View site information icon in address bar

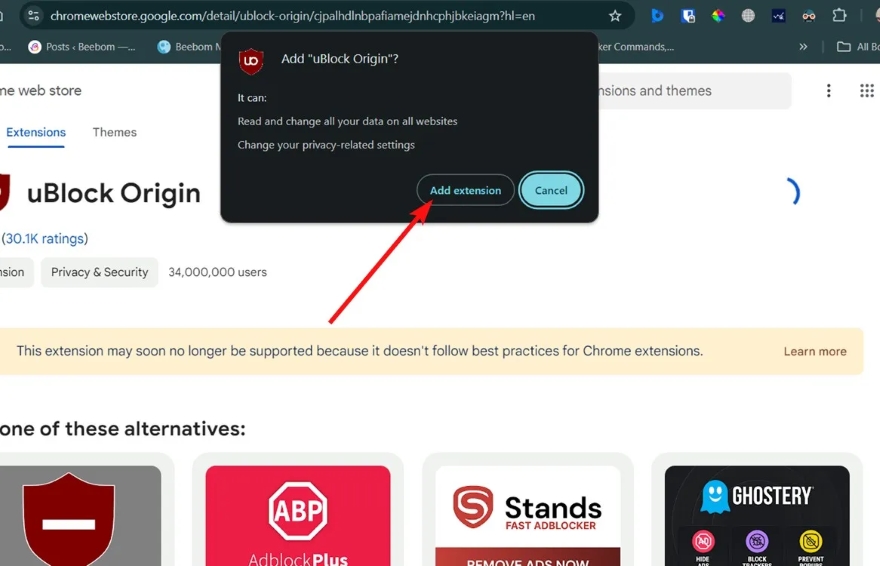[34, 16]
